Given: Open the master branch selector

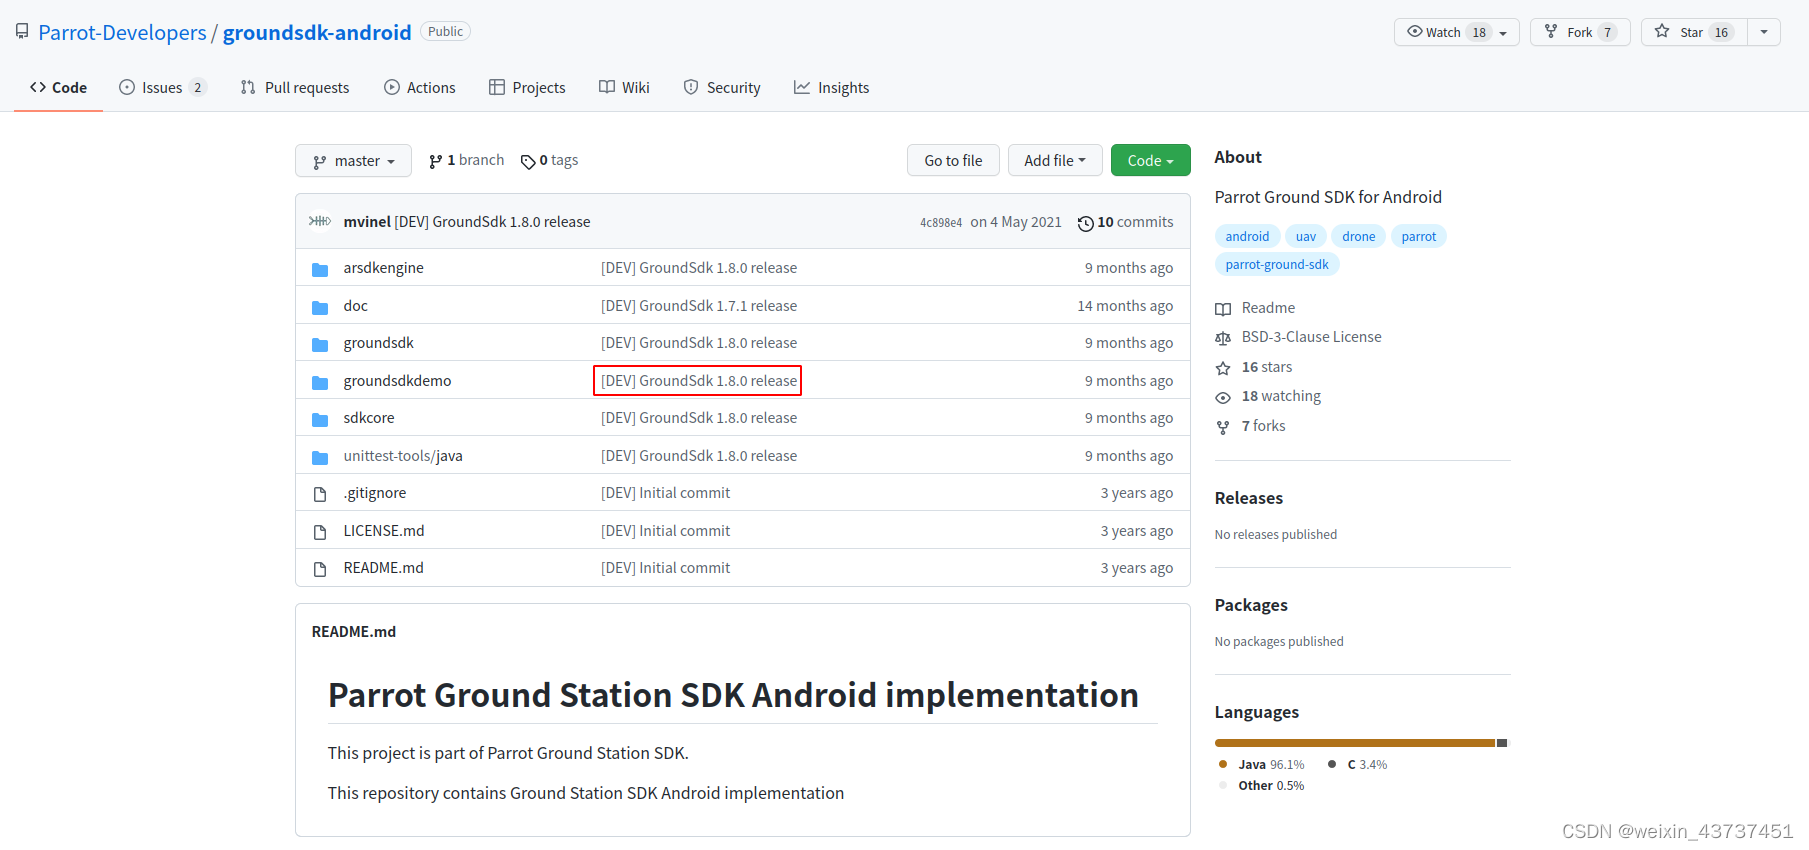Looking at the screenshot, I should [353, 161].
